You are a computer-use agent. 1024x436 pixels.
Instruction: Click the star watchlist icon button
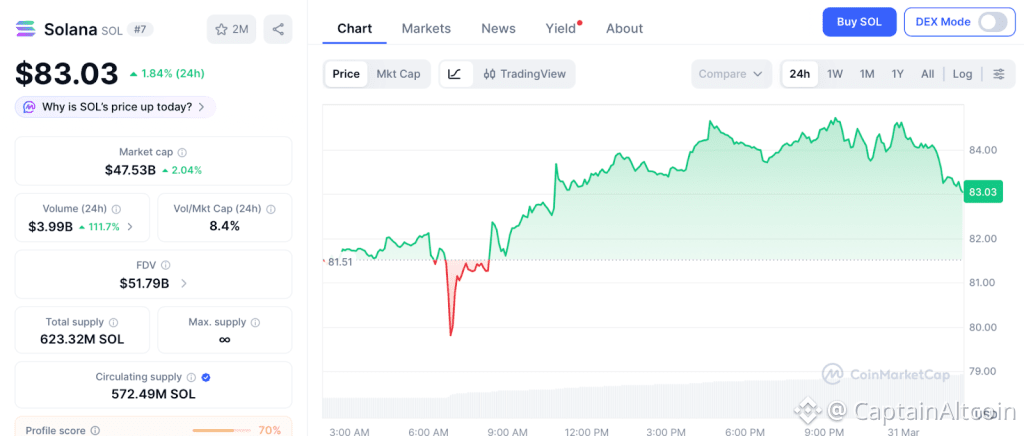pyautogui.click(x=231, y=29)
